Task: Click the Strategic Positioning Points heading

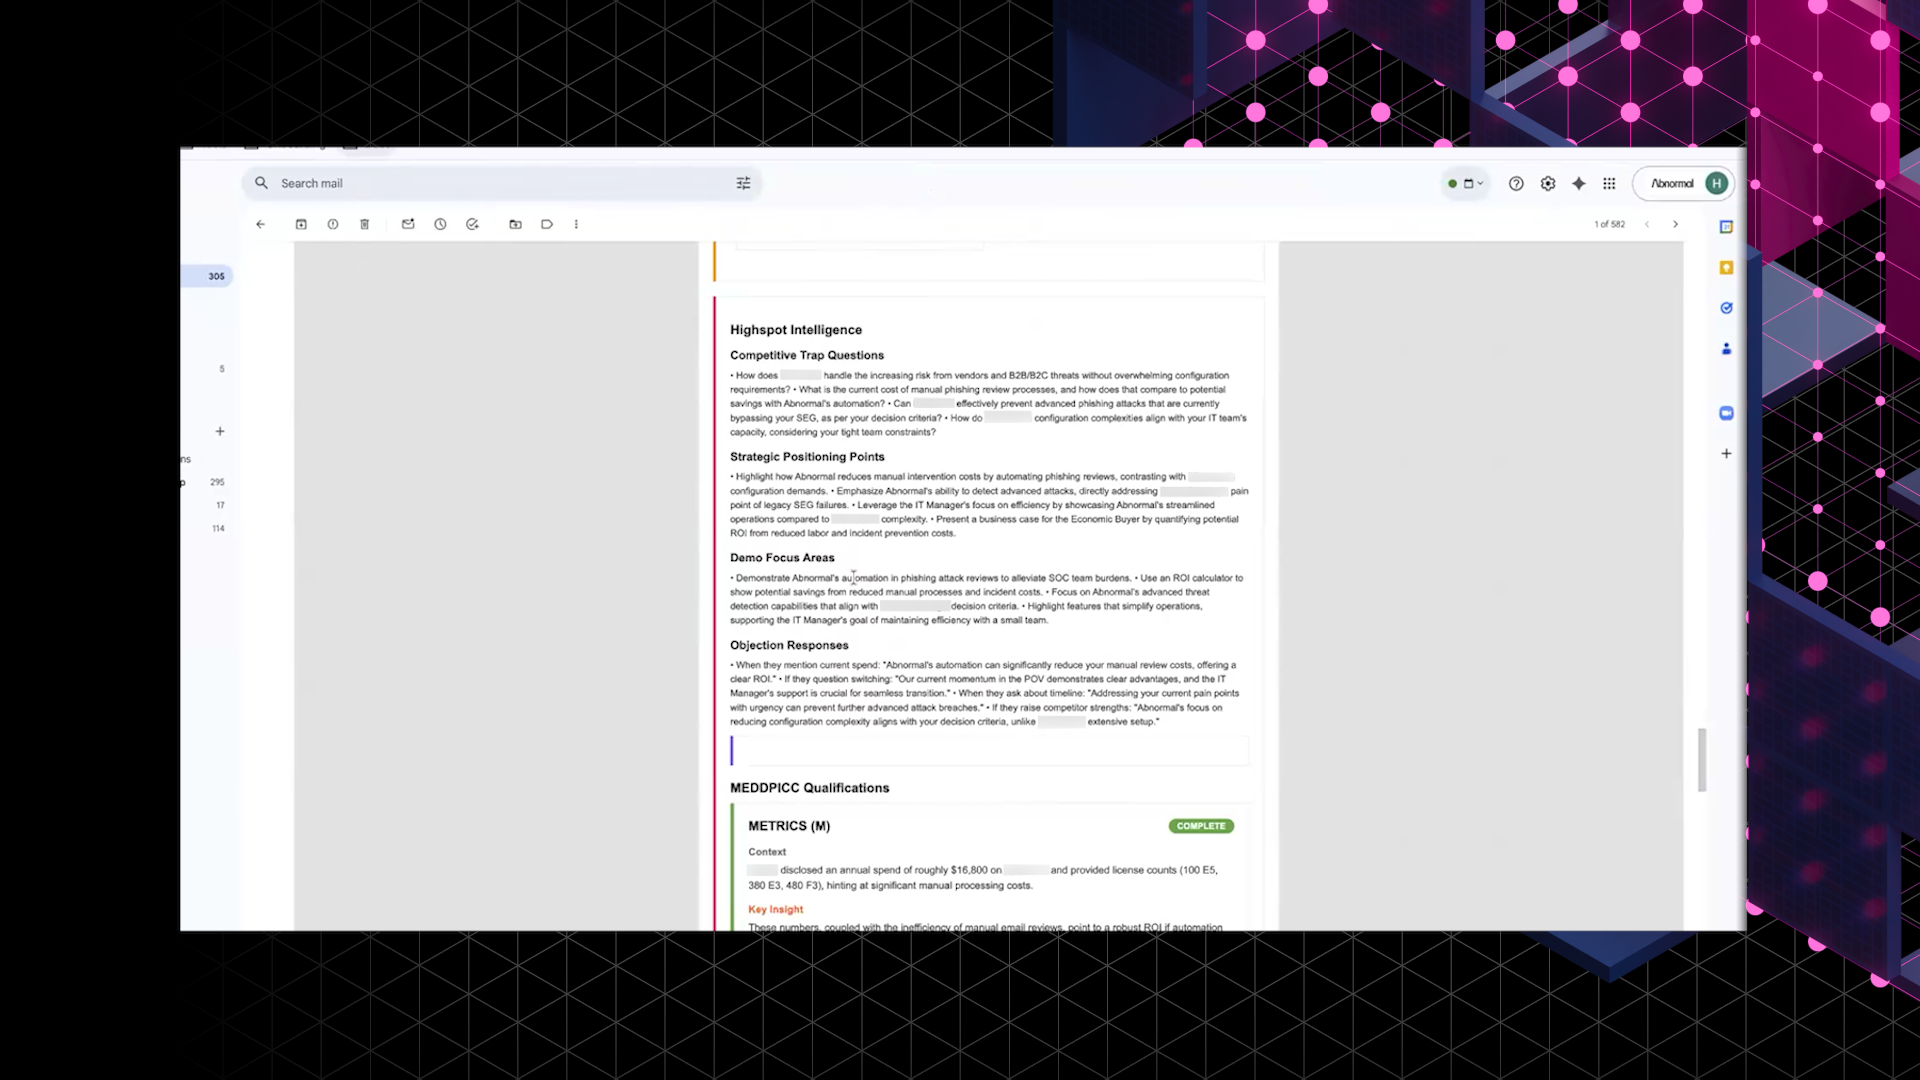Action: (807, 457)
